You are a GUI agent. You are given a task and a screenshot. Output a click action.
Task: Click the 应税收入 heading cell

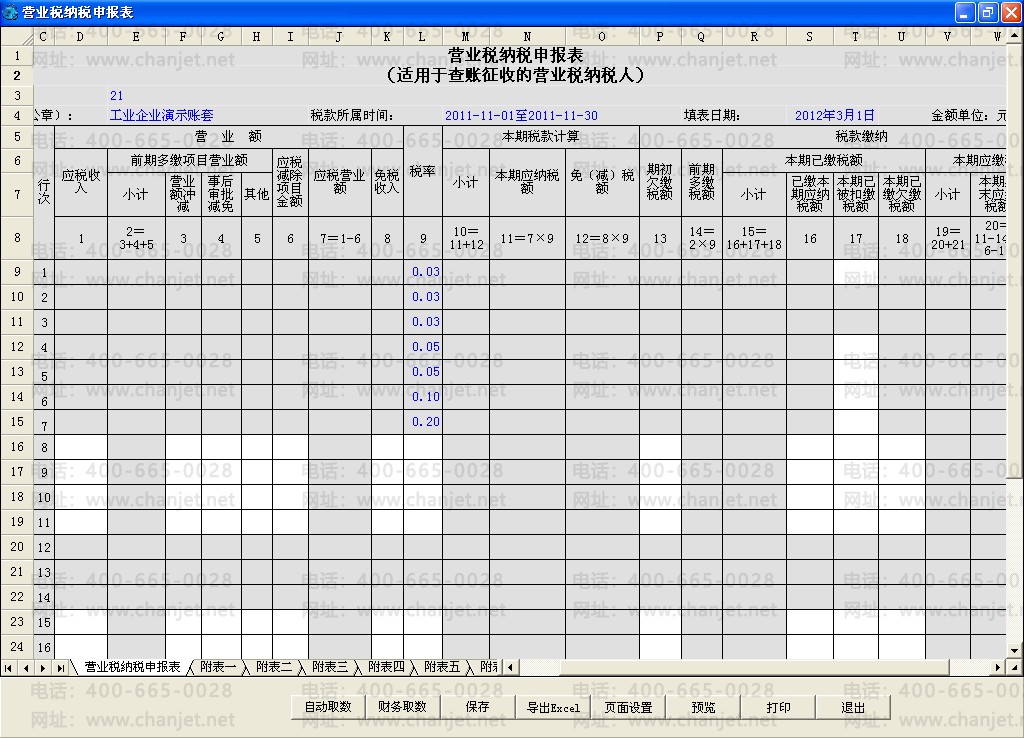tap(81, 182)
